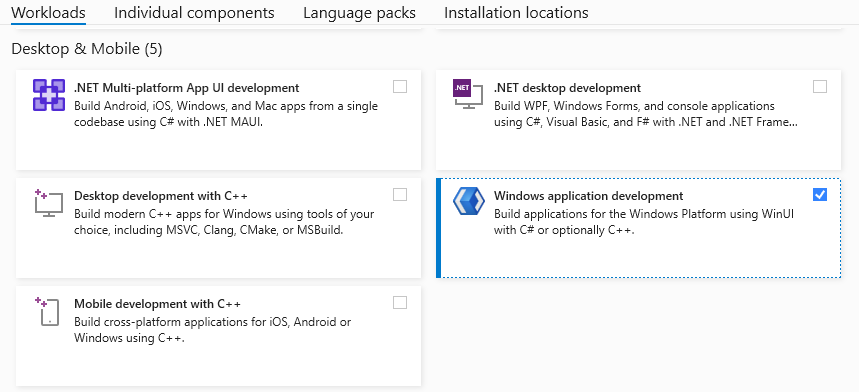Tick Desktop development with C++ checkbox
The height and width of the screenshot is (392, 859).
click(x=400, y=194)
